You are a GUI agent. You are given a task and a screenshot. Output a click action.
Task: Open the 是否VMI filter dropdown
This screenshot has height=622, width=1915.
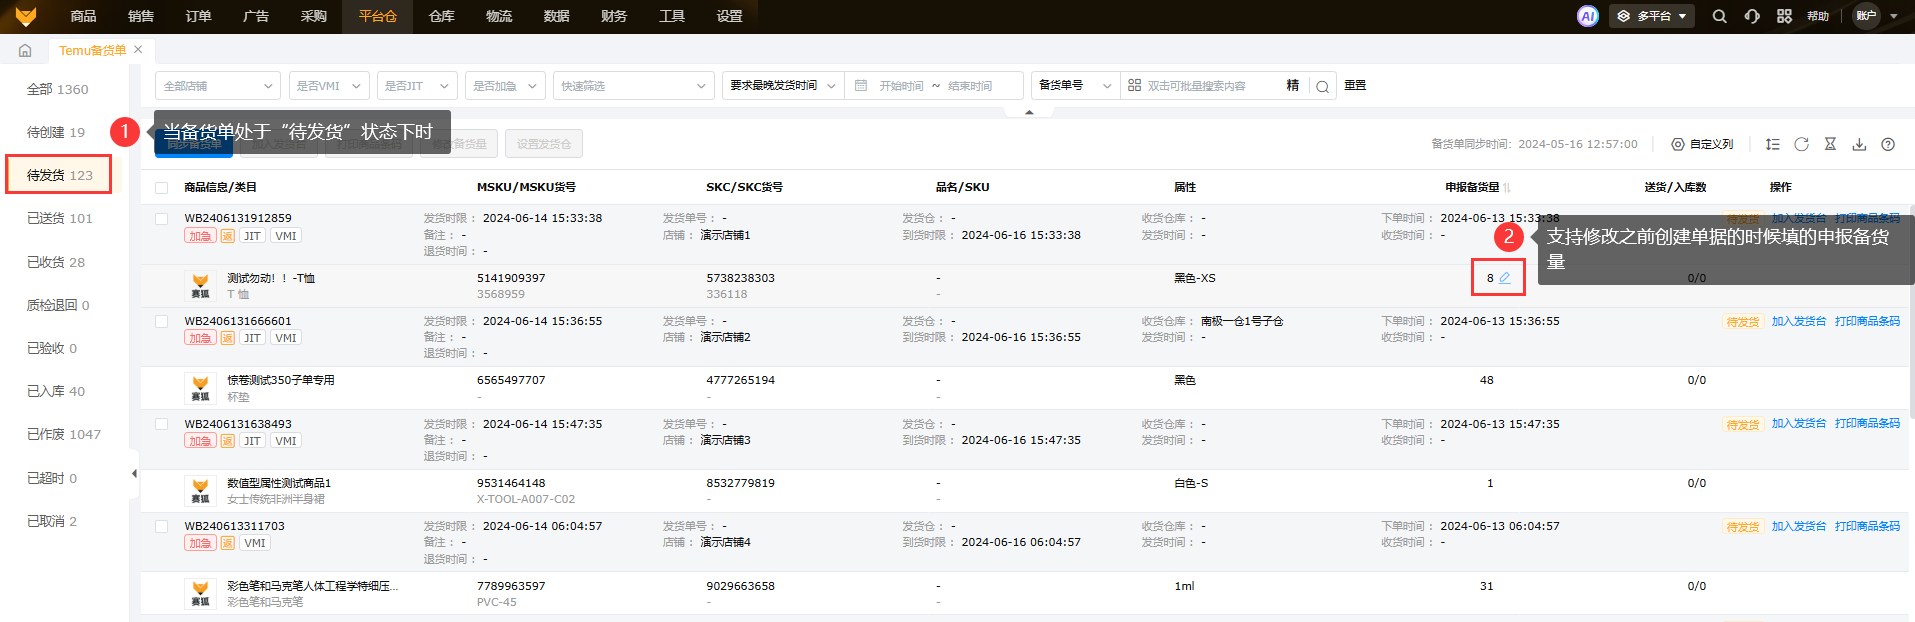329,86
